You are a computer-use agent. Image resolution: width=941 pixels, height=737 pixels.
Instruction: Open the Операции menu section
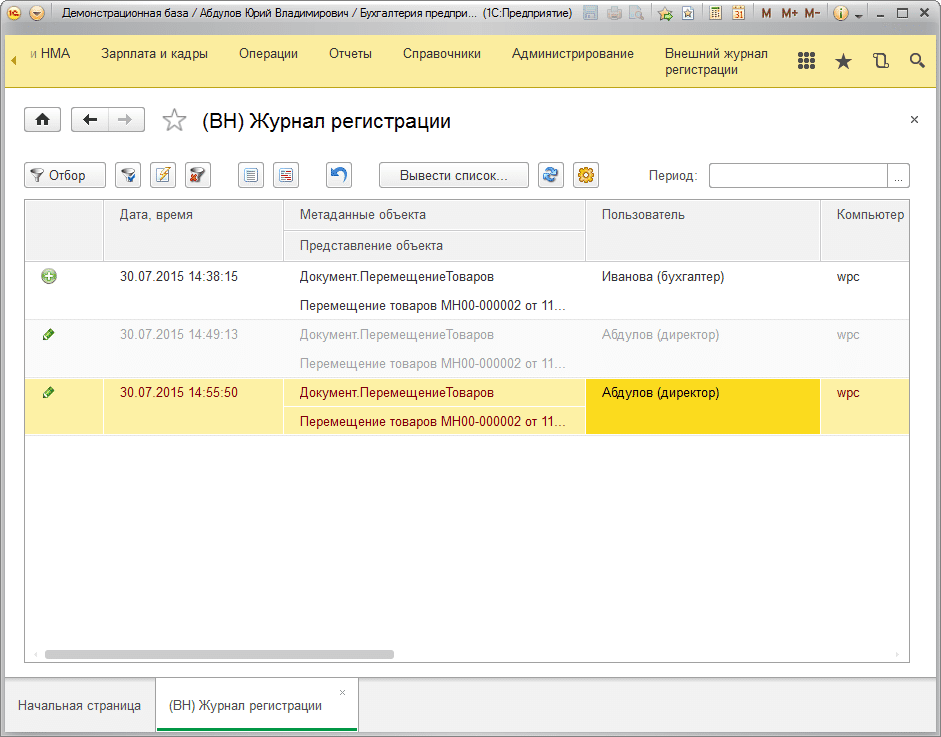tap(268, 54)
